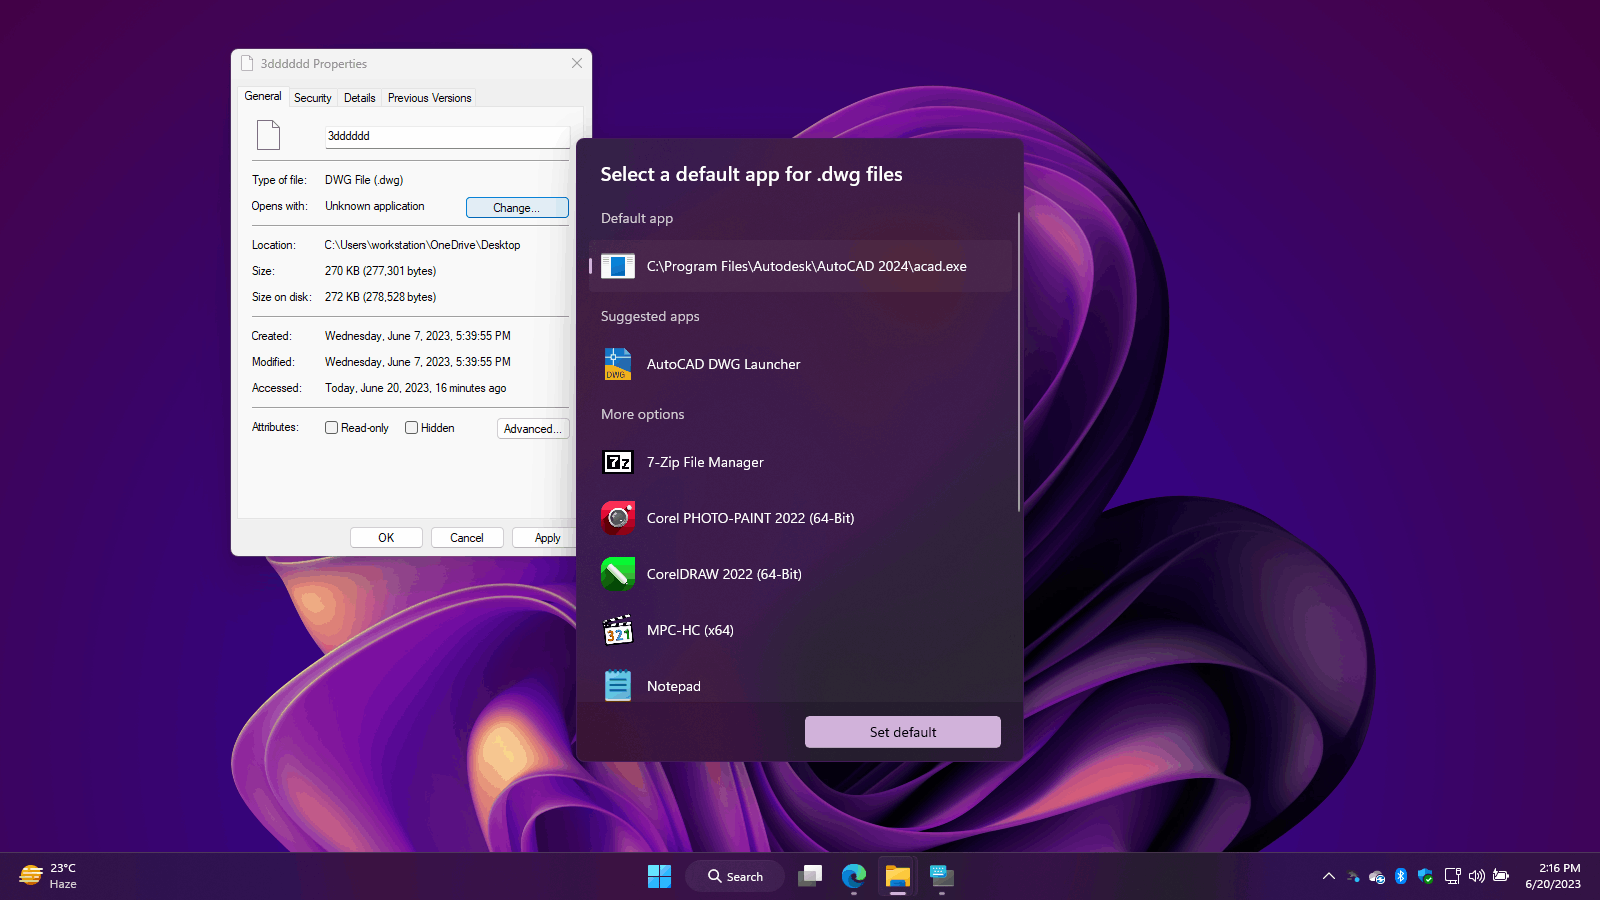
Task: Enable the Read-only attribute checkbox
Action: click(x=331, y=428)
